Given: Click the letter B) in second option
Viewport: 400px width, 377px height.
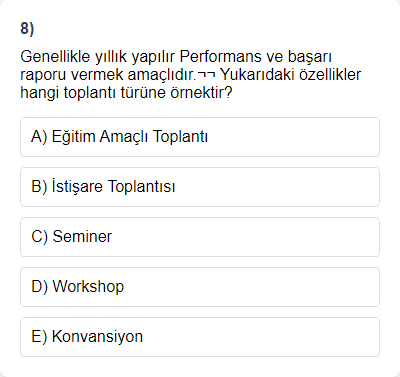Looking at the screenshot, I should point(39,187).
